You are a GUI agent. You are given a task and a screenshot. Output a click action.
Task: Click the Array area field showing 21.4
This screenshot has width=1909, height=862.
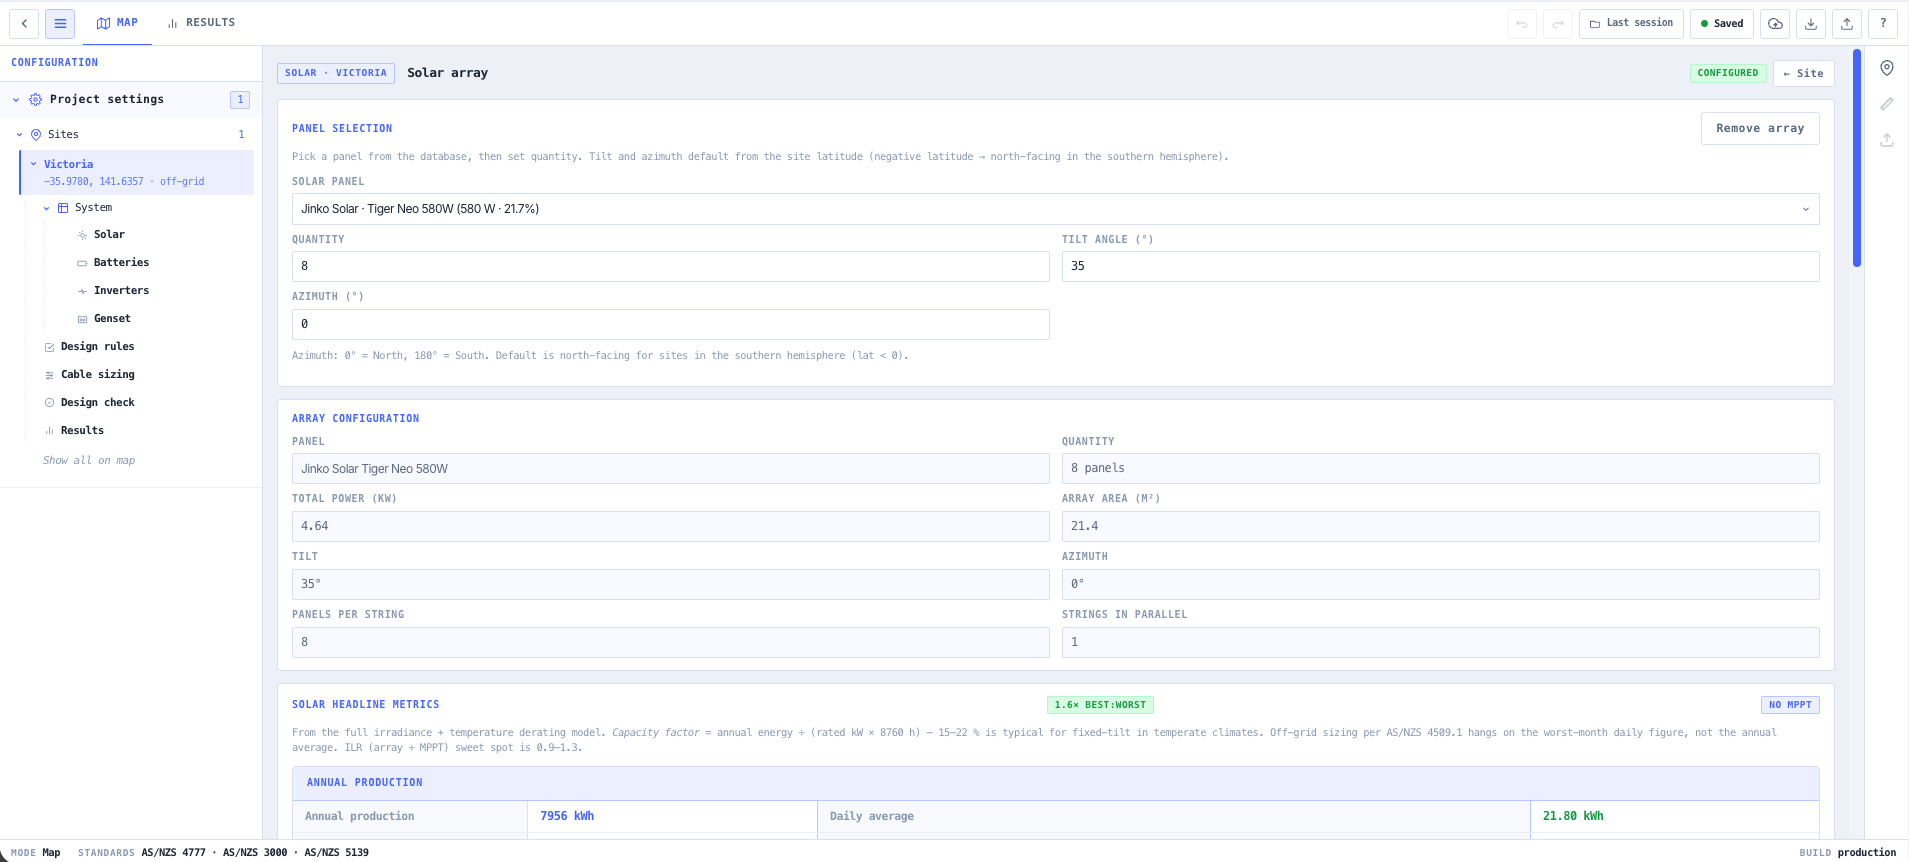1440,526
